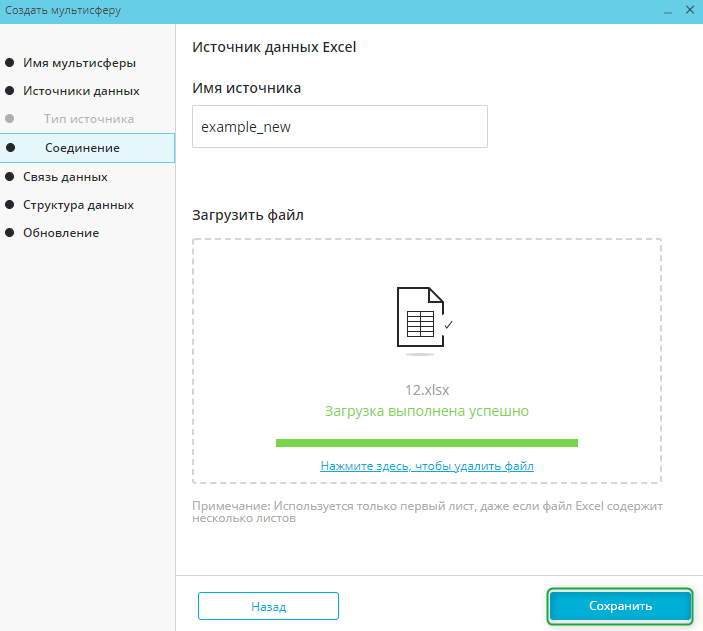Go to the Структура данных step
The height and width of the screenshot is (631, 703).
click(x=78, y=205)
